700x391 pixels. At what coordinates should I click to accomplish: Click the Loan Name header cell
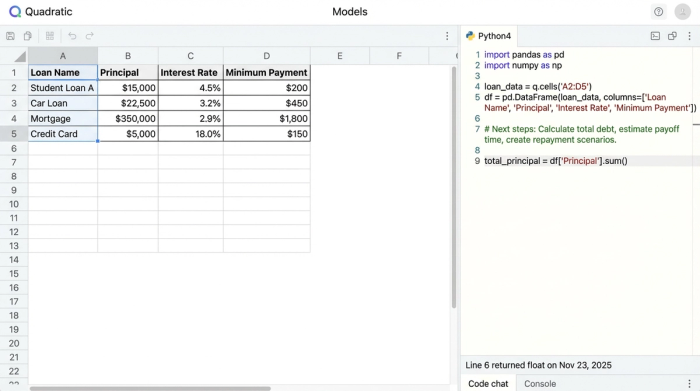63,72
